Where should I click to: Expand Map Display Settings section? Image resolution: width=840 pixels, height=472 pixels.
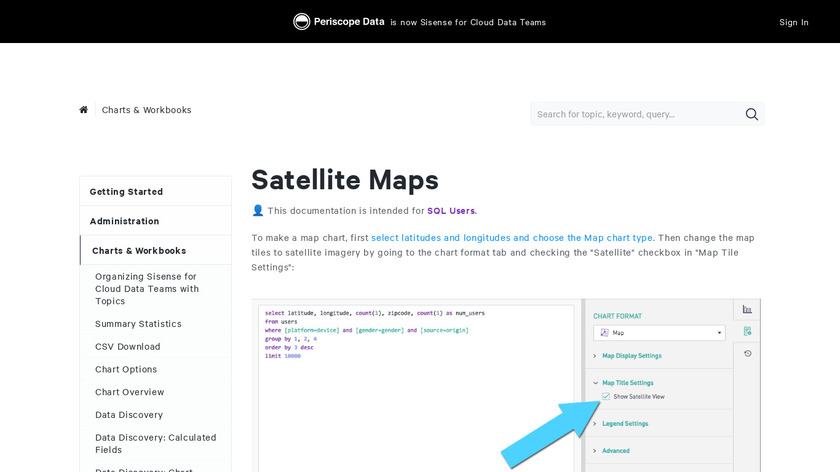pos(631,355)
